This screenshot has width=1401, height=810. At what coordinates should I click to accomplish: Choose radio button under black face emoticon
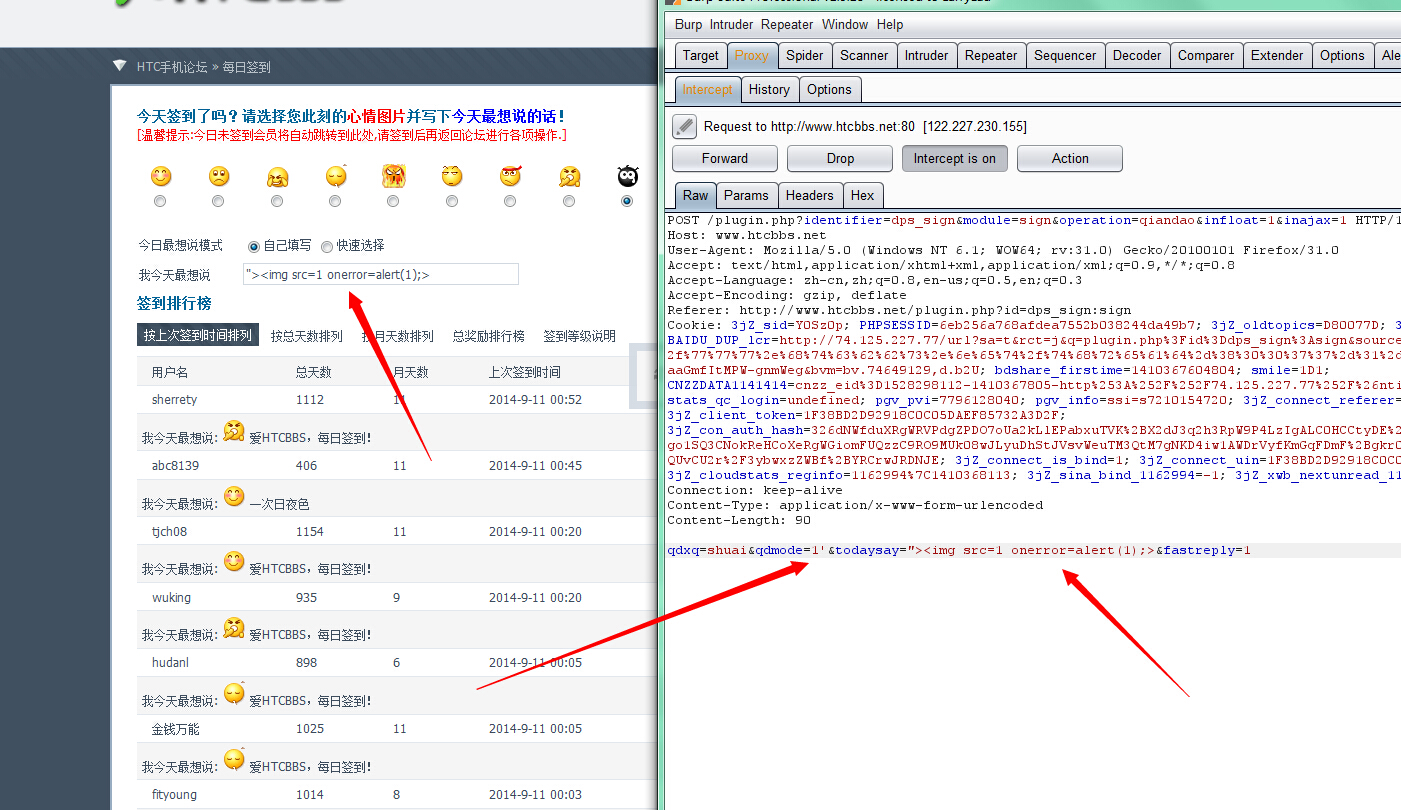point(627,201)
